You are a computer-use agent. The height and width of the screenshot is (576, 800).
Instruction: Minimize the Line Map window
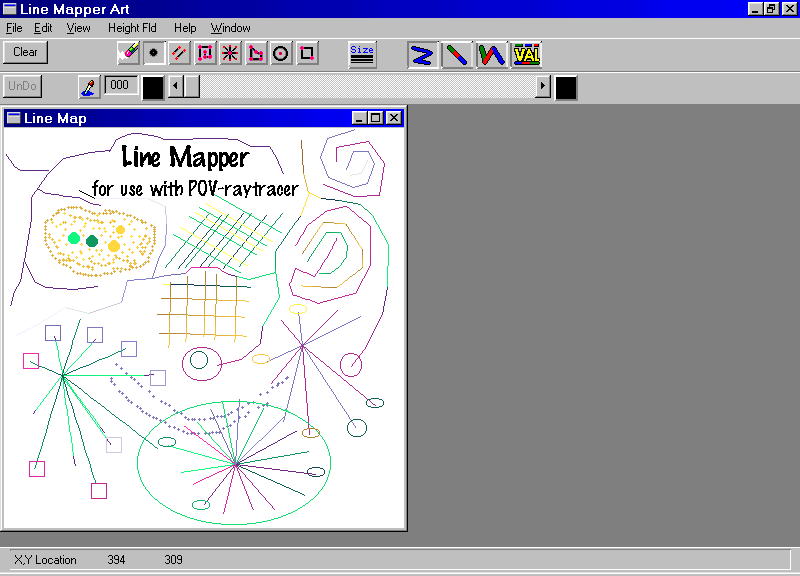359,118
